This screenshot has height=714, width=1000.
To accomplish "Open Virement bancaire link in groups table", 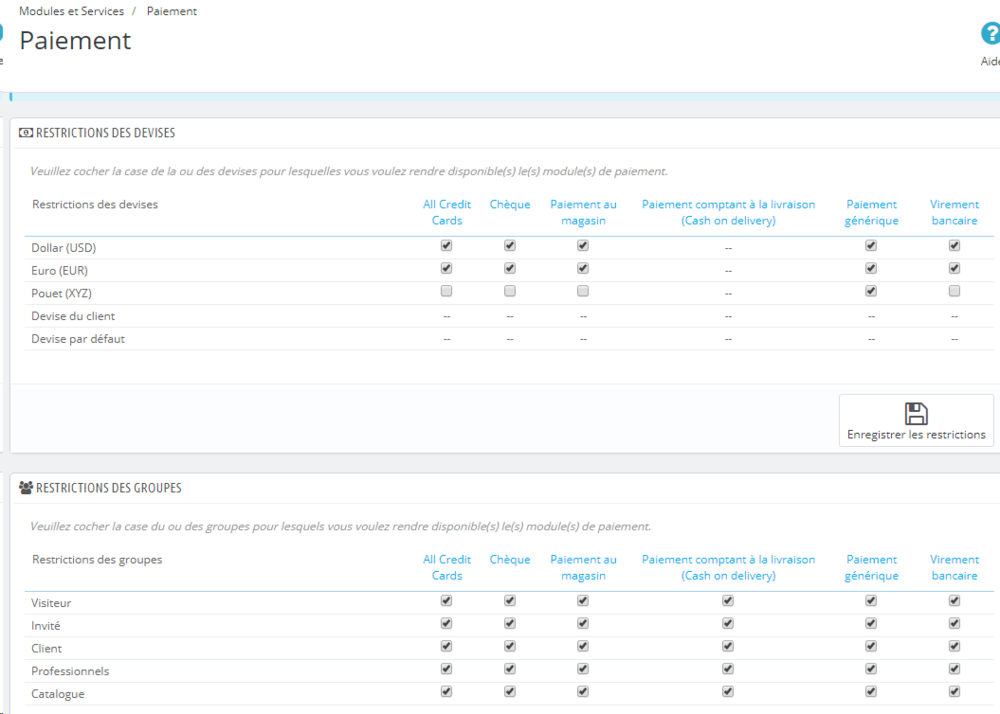I will tap(954, 567).
